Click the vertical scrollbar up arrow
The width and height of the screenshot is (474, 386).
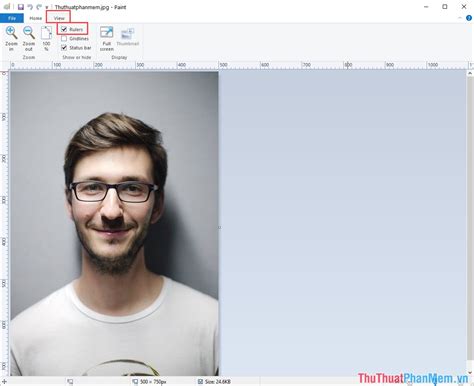tap(470, 74)
